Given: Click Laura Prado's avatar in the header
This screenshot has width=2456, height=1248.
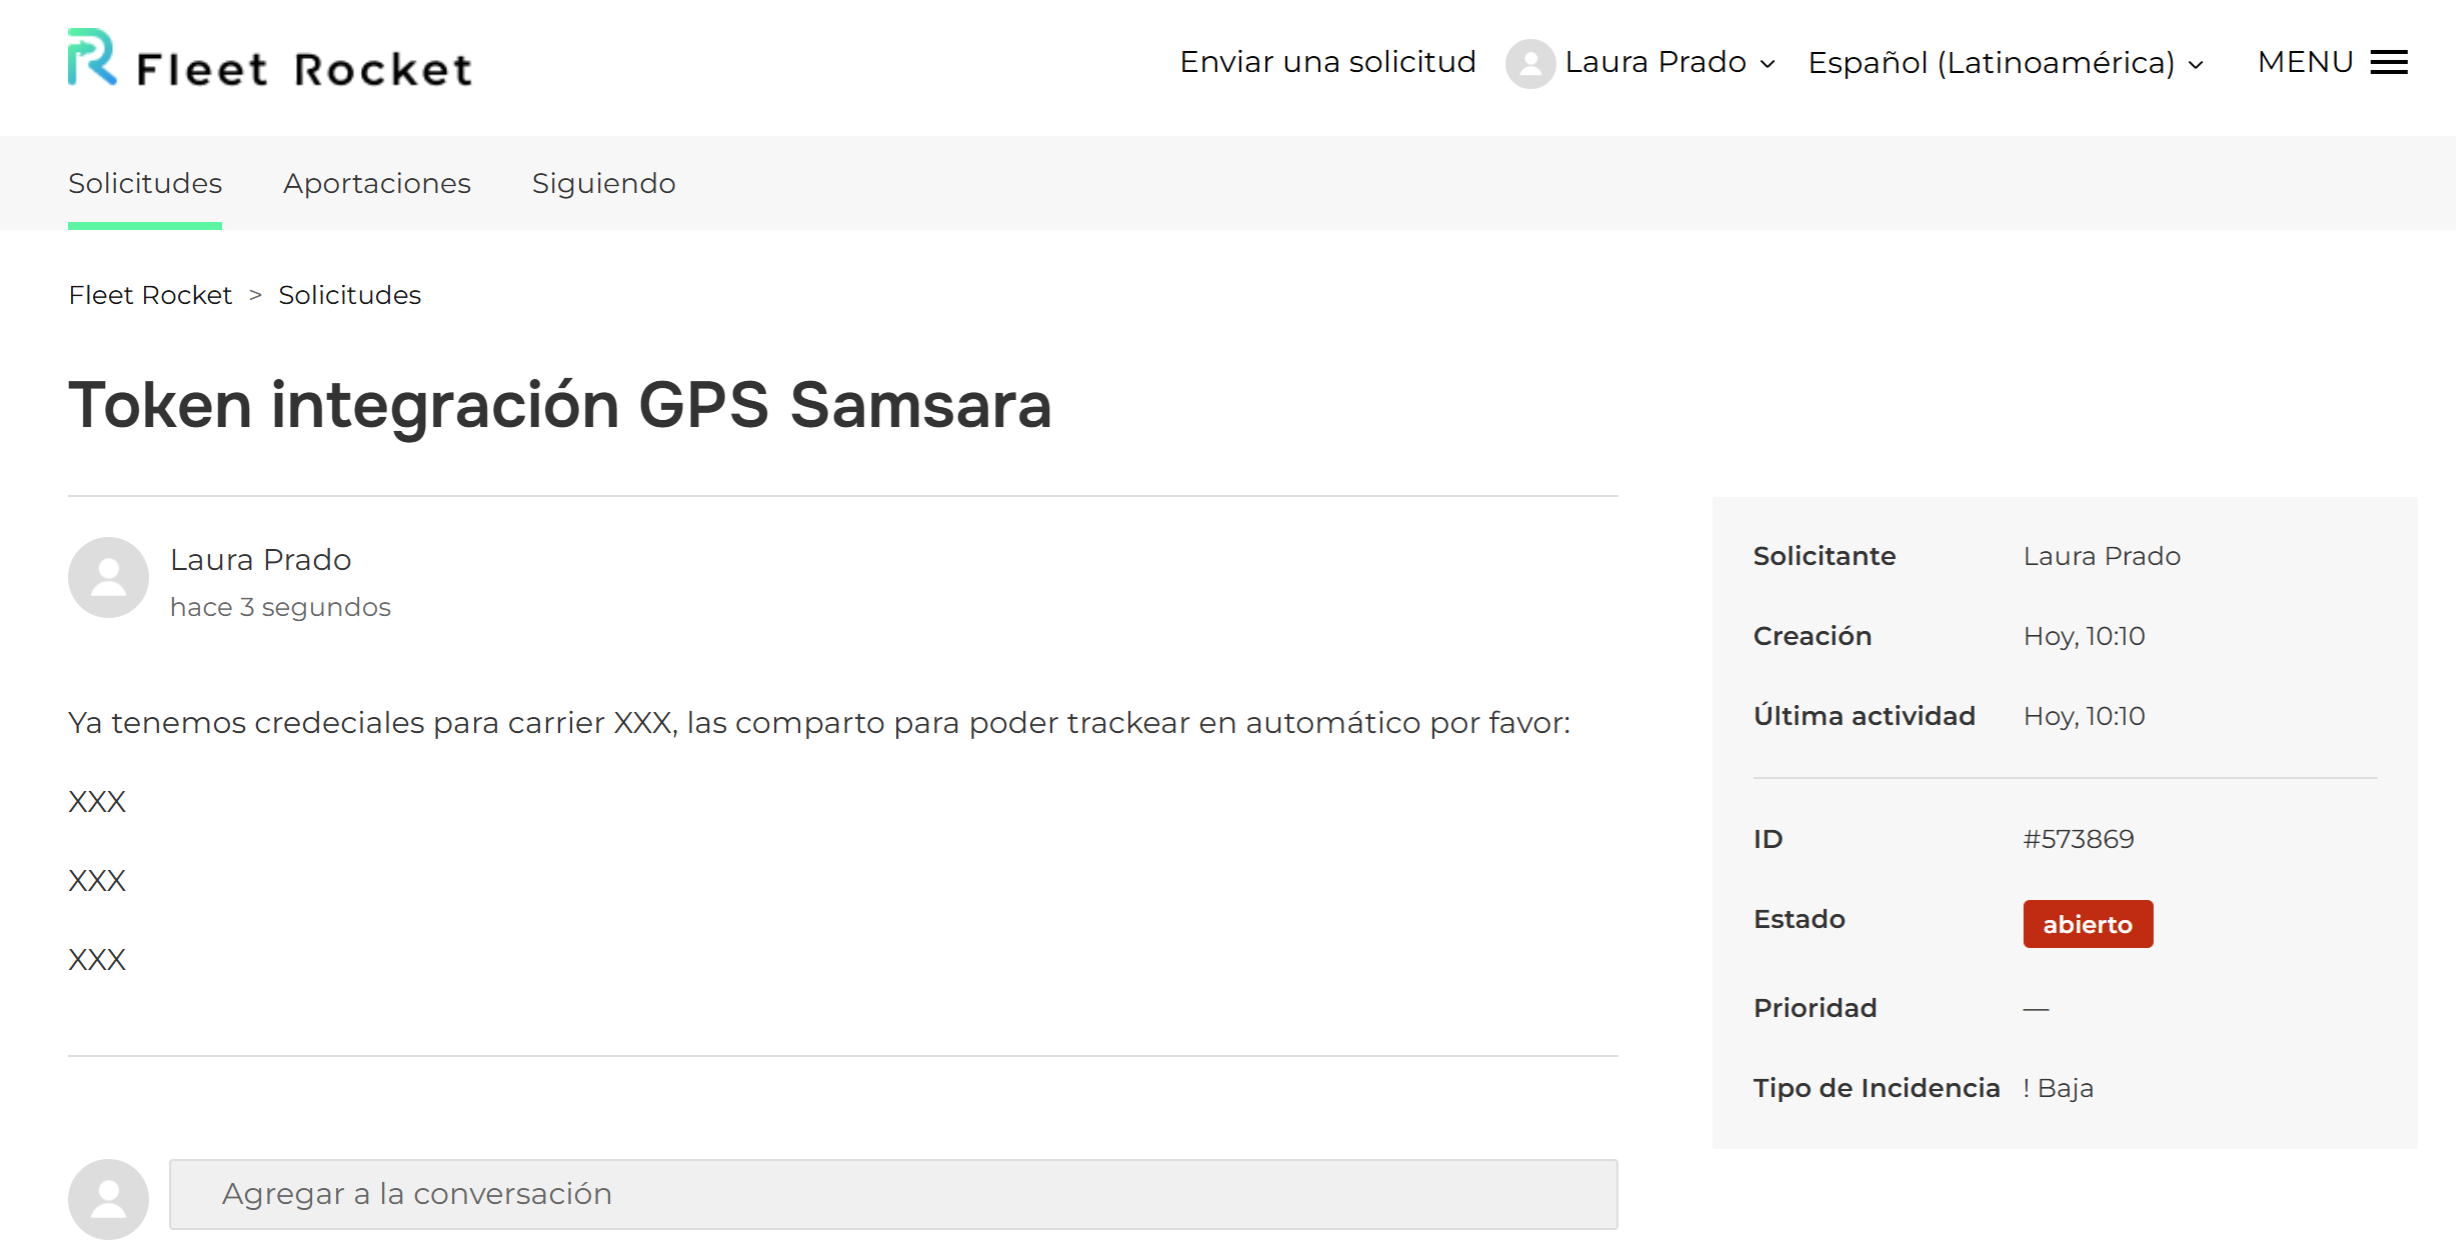Looking at the screenshot, I should 1530,63.
